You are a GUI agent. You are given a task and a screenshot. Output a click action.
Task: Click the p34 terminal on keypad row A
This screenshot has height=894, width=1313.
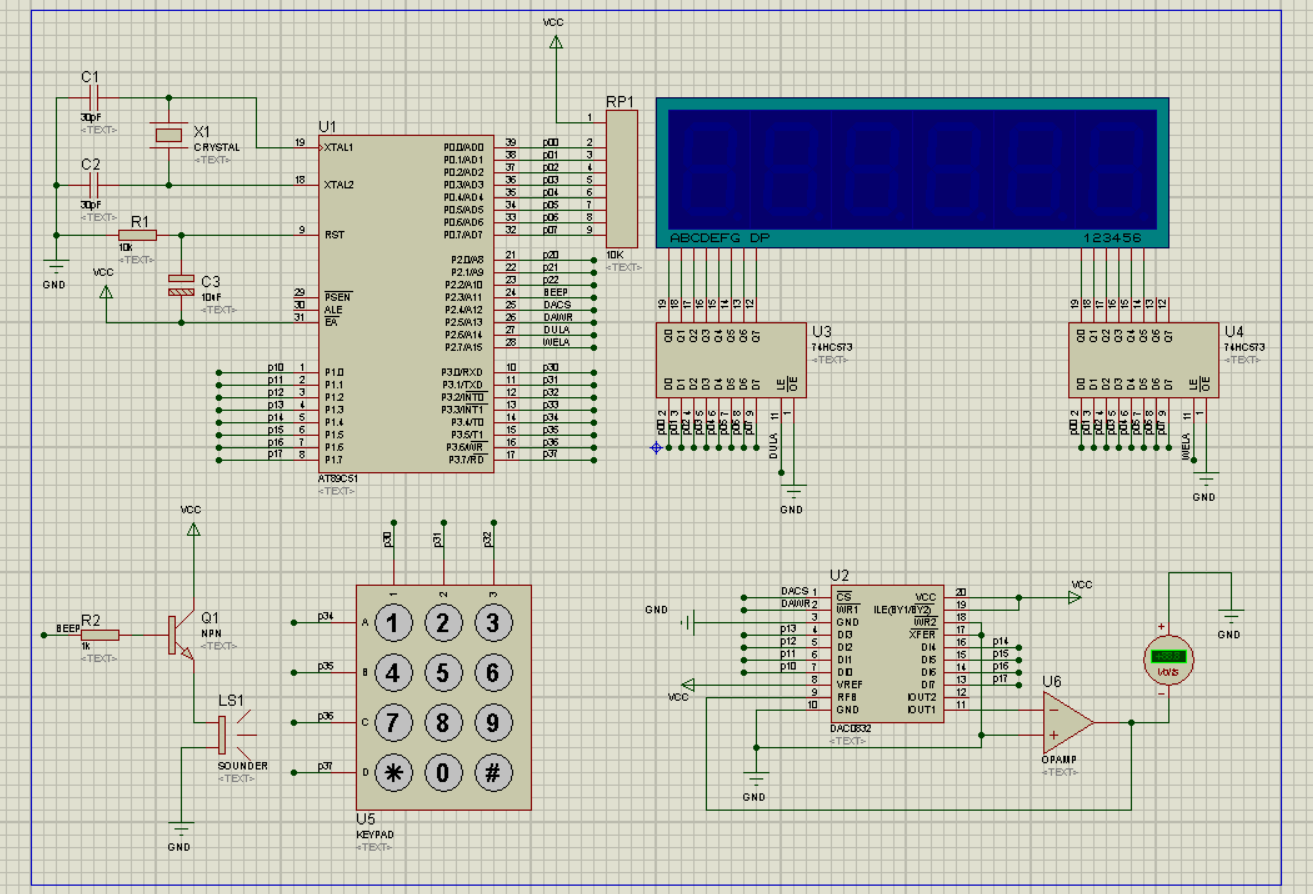tap(294, 622)
